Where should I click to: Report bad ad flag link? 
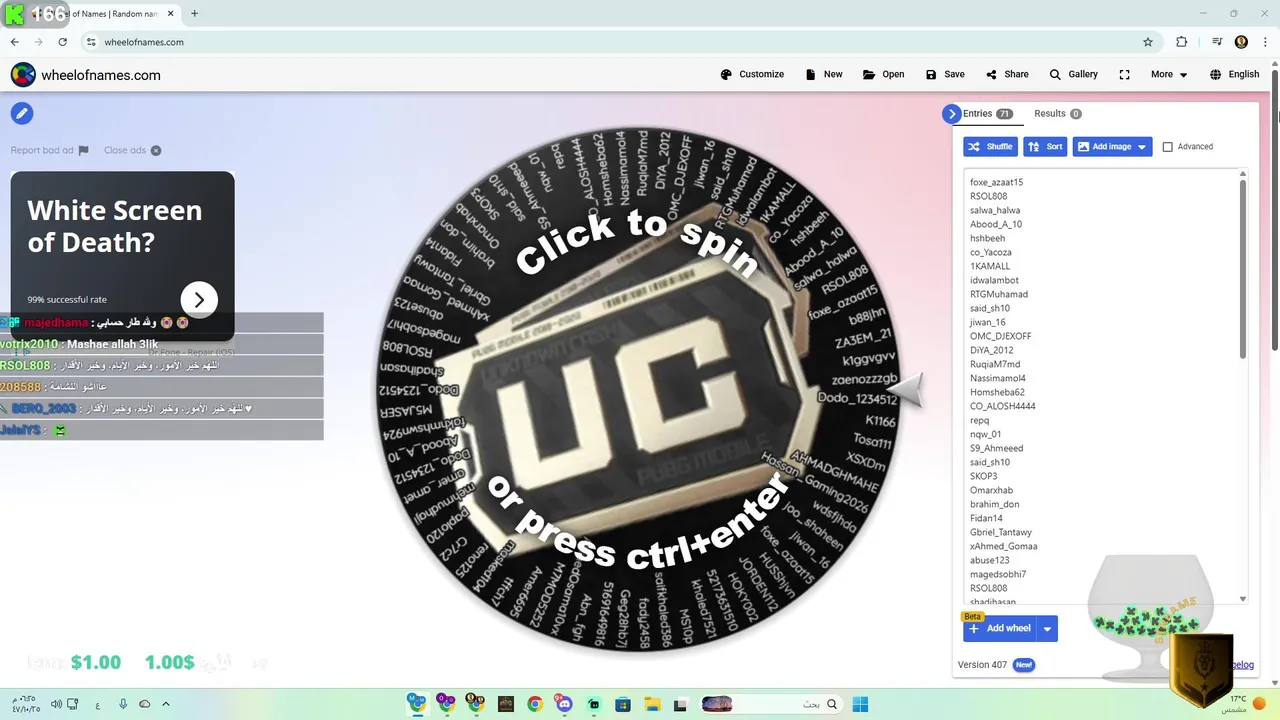point(49,150)
